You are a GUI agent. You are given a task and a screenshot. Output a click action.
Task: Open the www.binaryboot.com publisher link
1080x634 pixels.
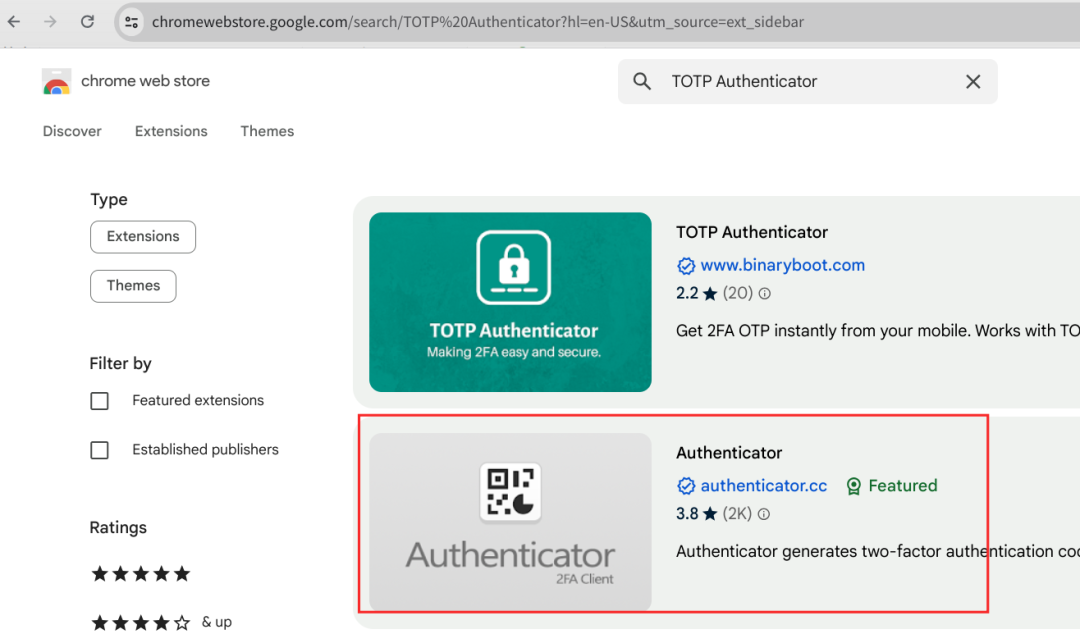click(x=782, y=265)
